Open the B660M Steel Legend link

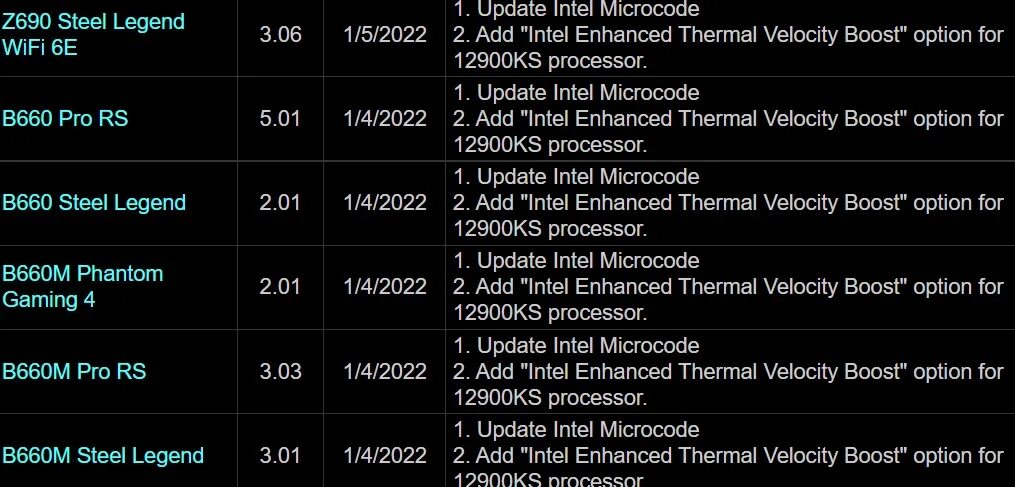(x=103, y=455)
